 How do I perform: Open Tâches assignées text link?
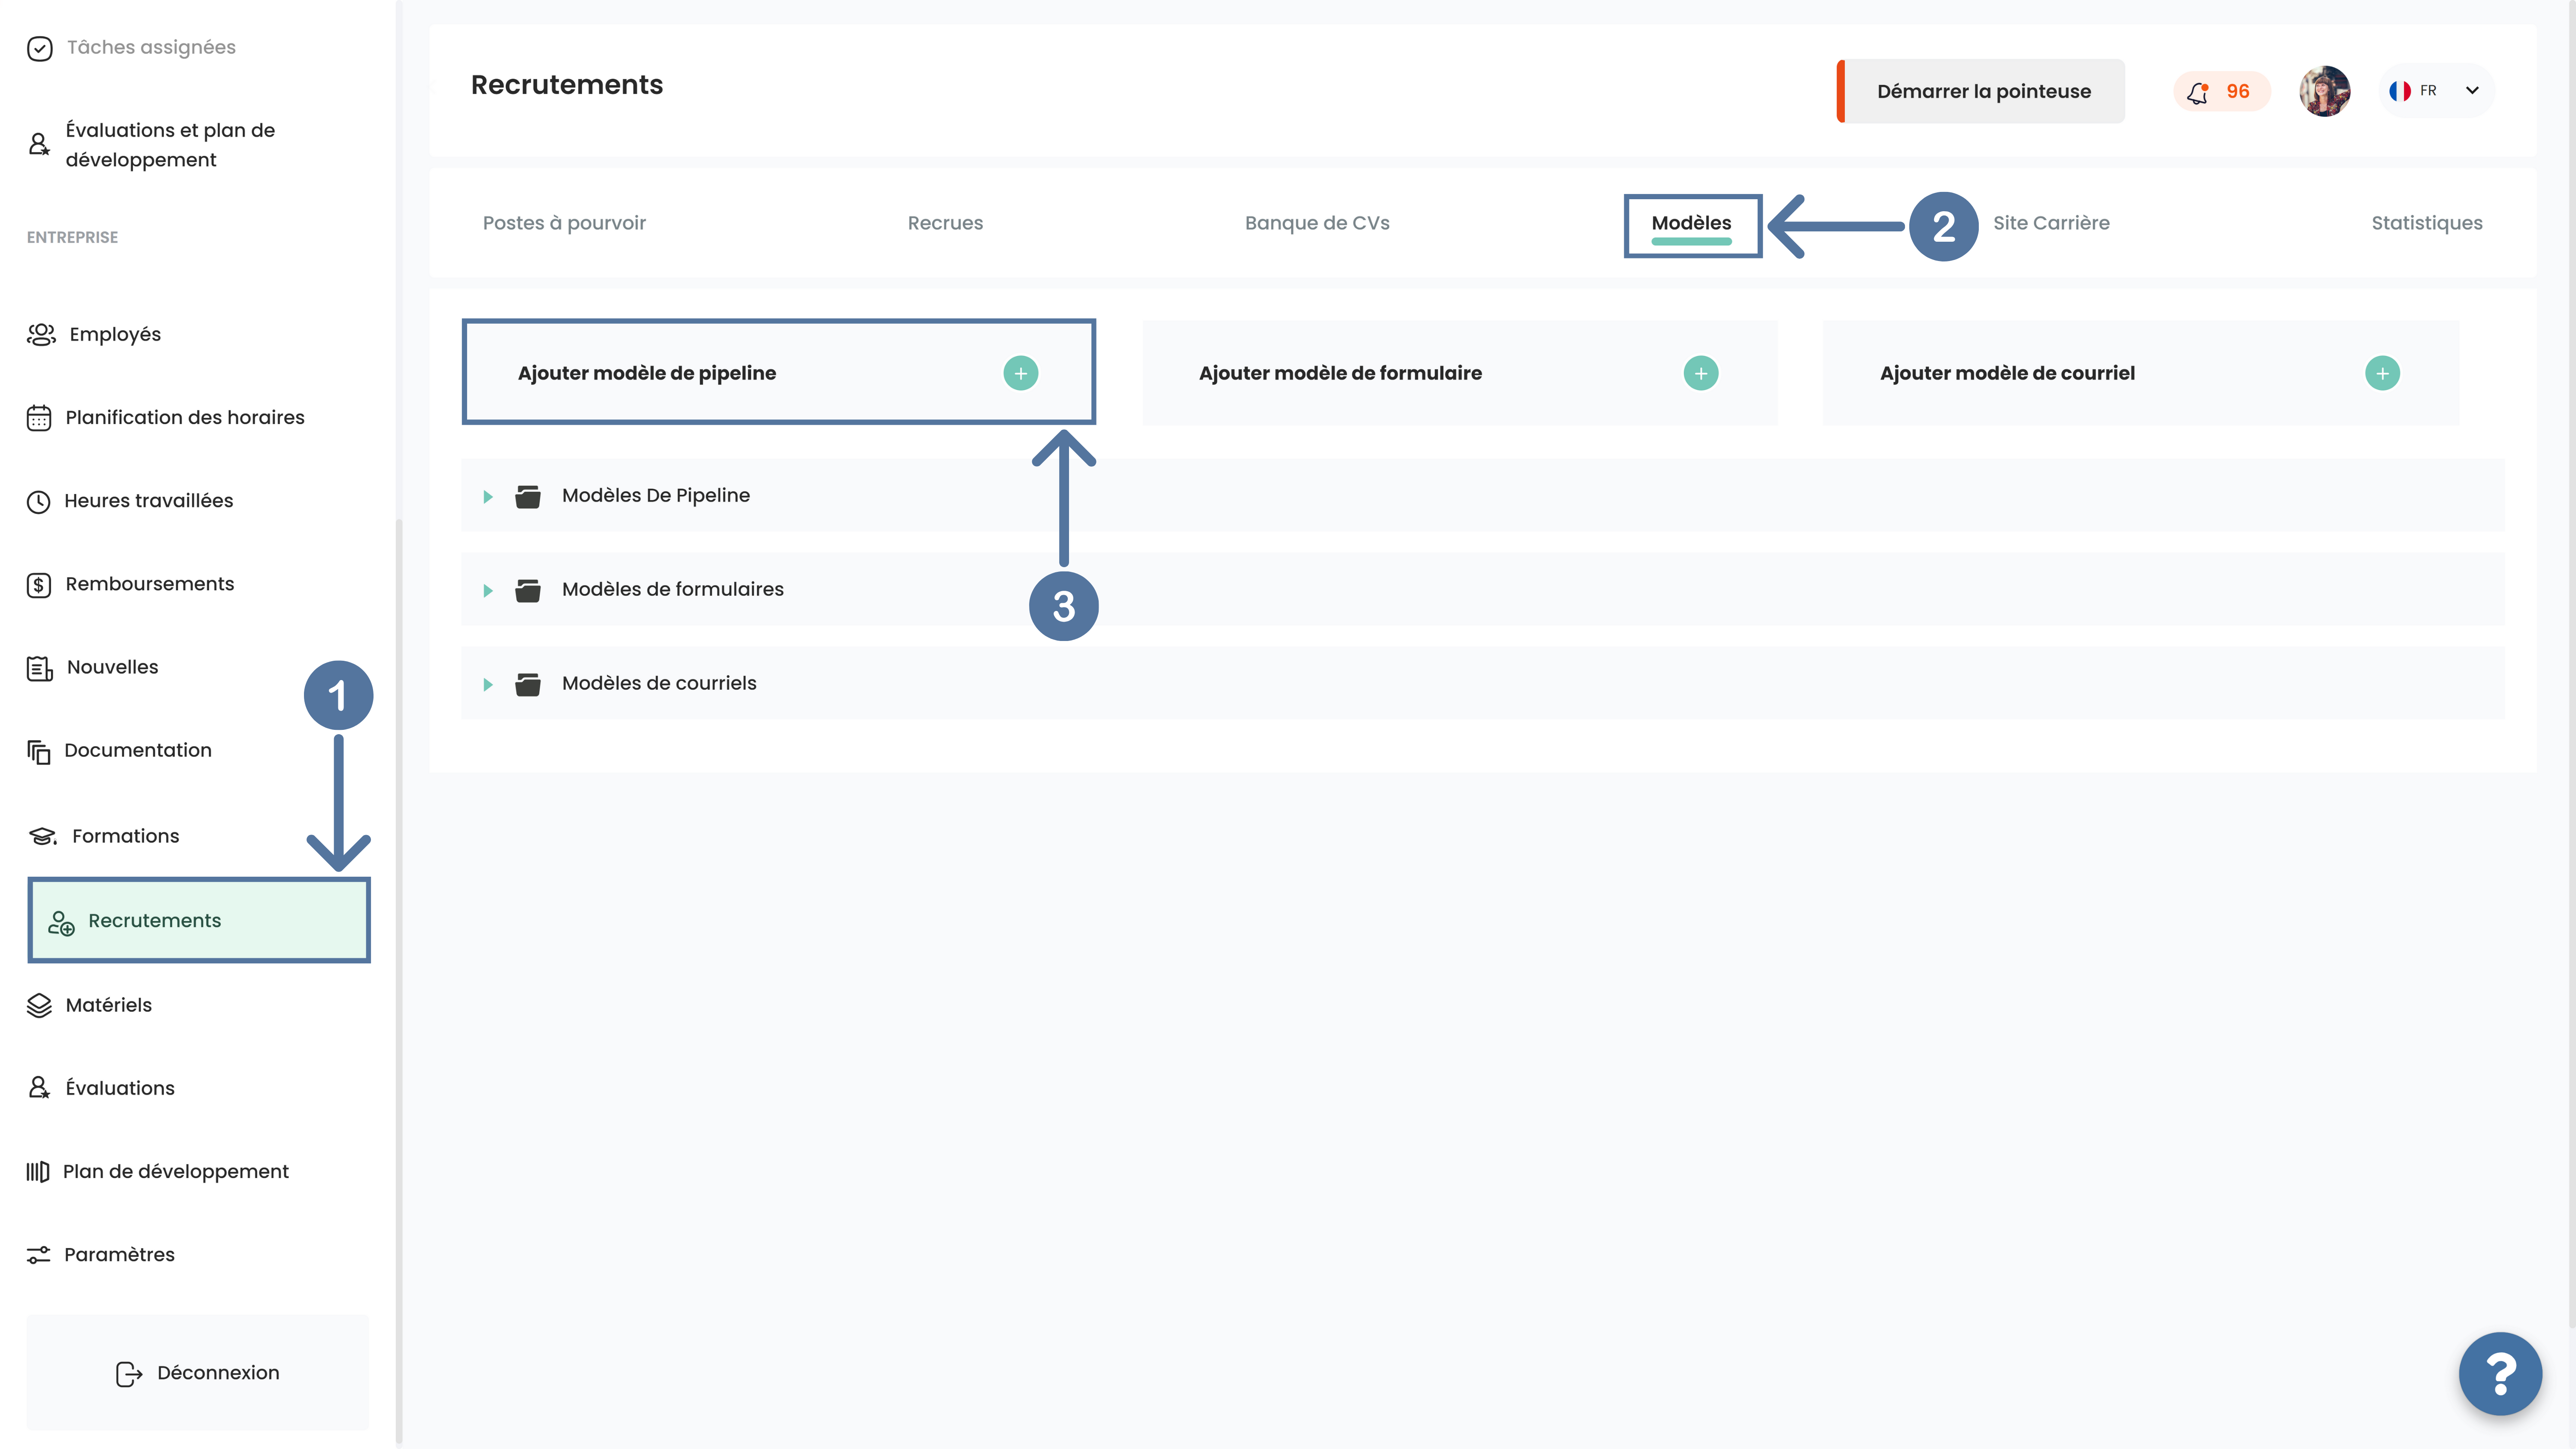tap(151, 48)
